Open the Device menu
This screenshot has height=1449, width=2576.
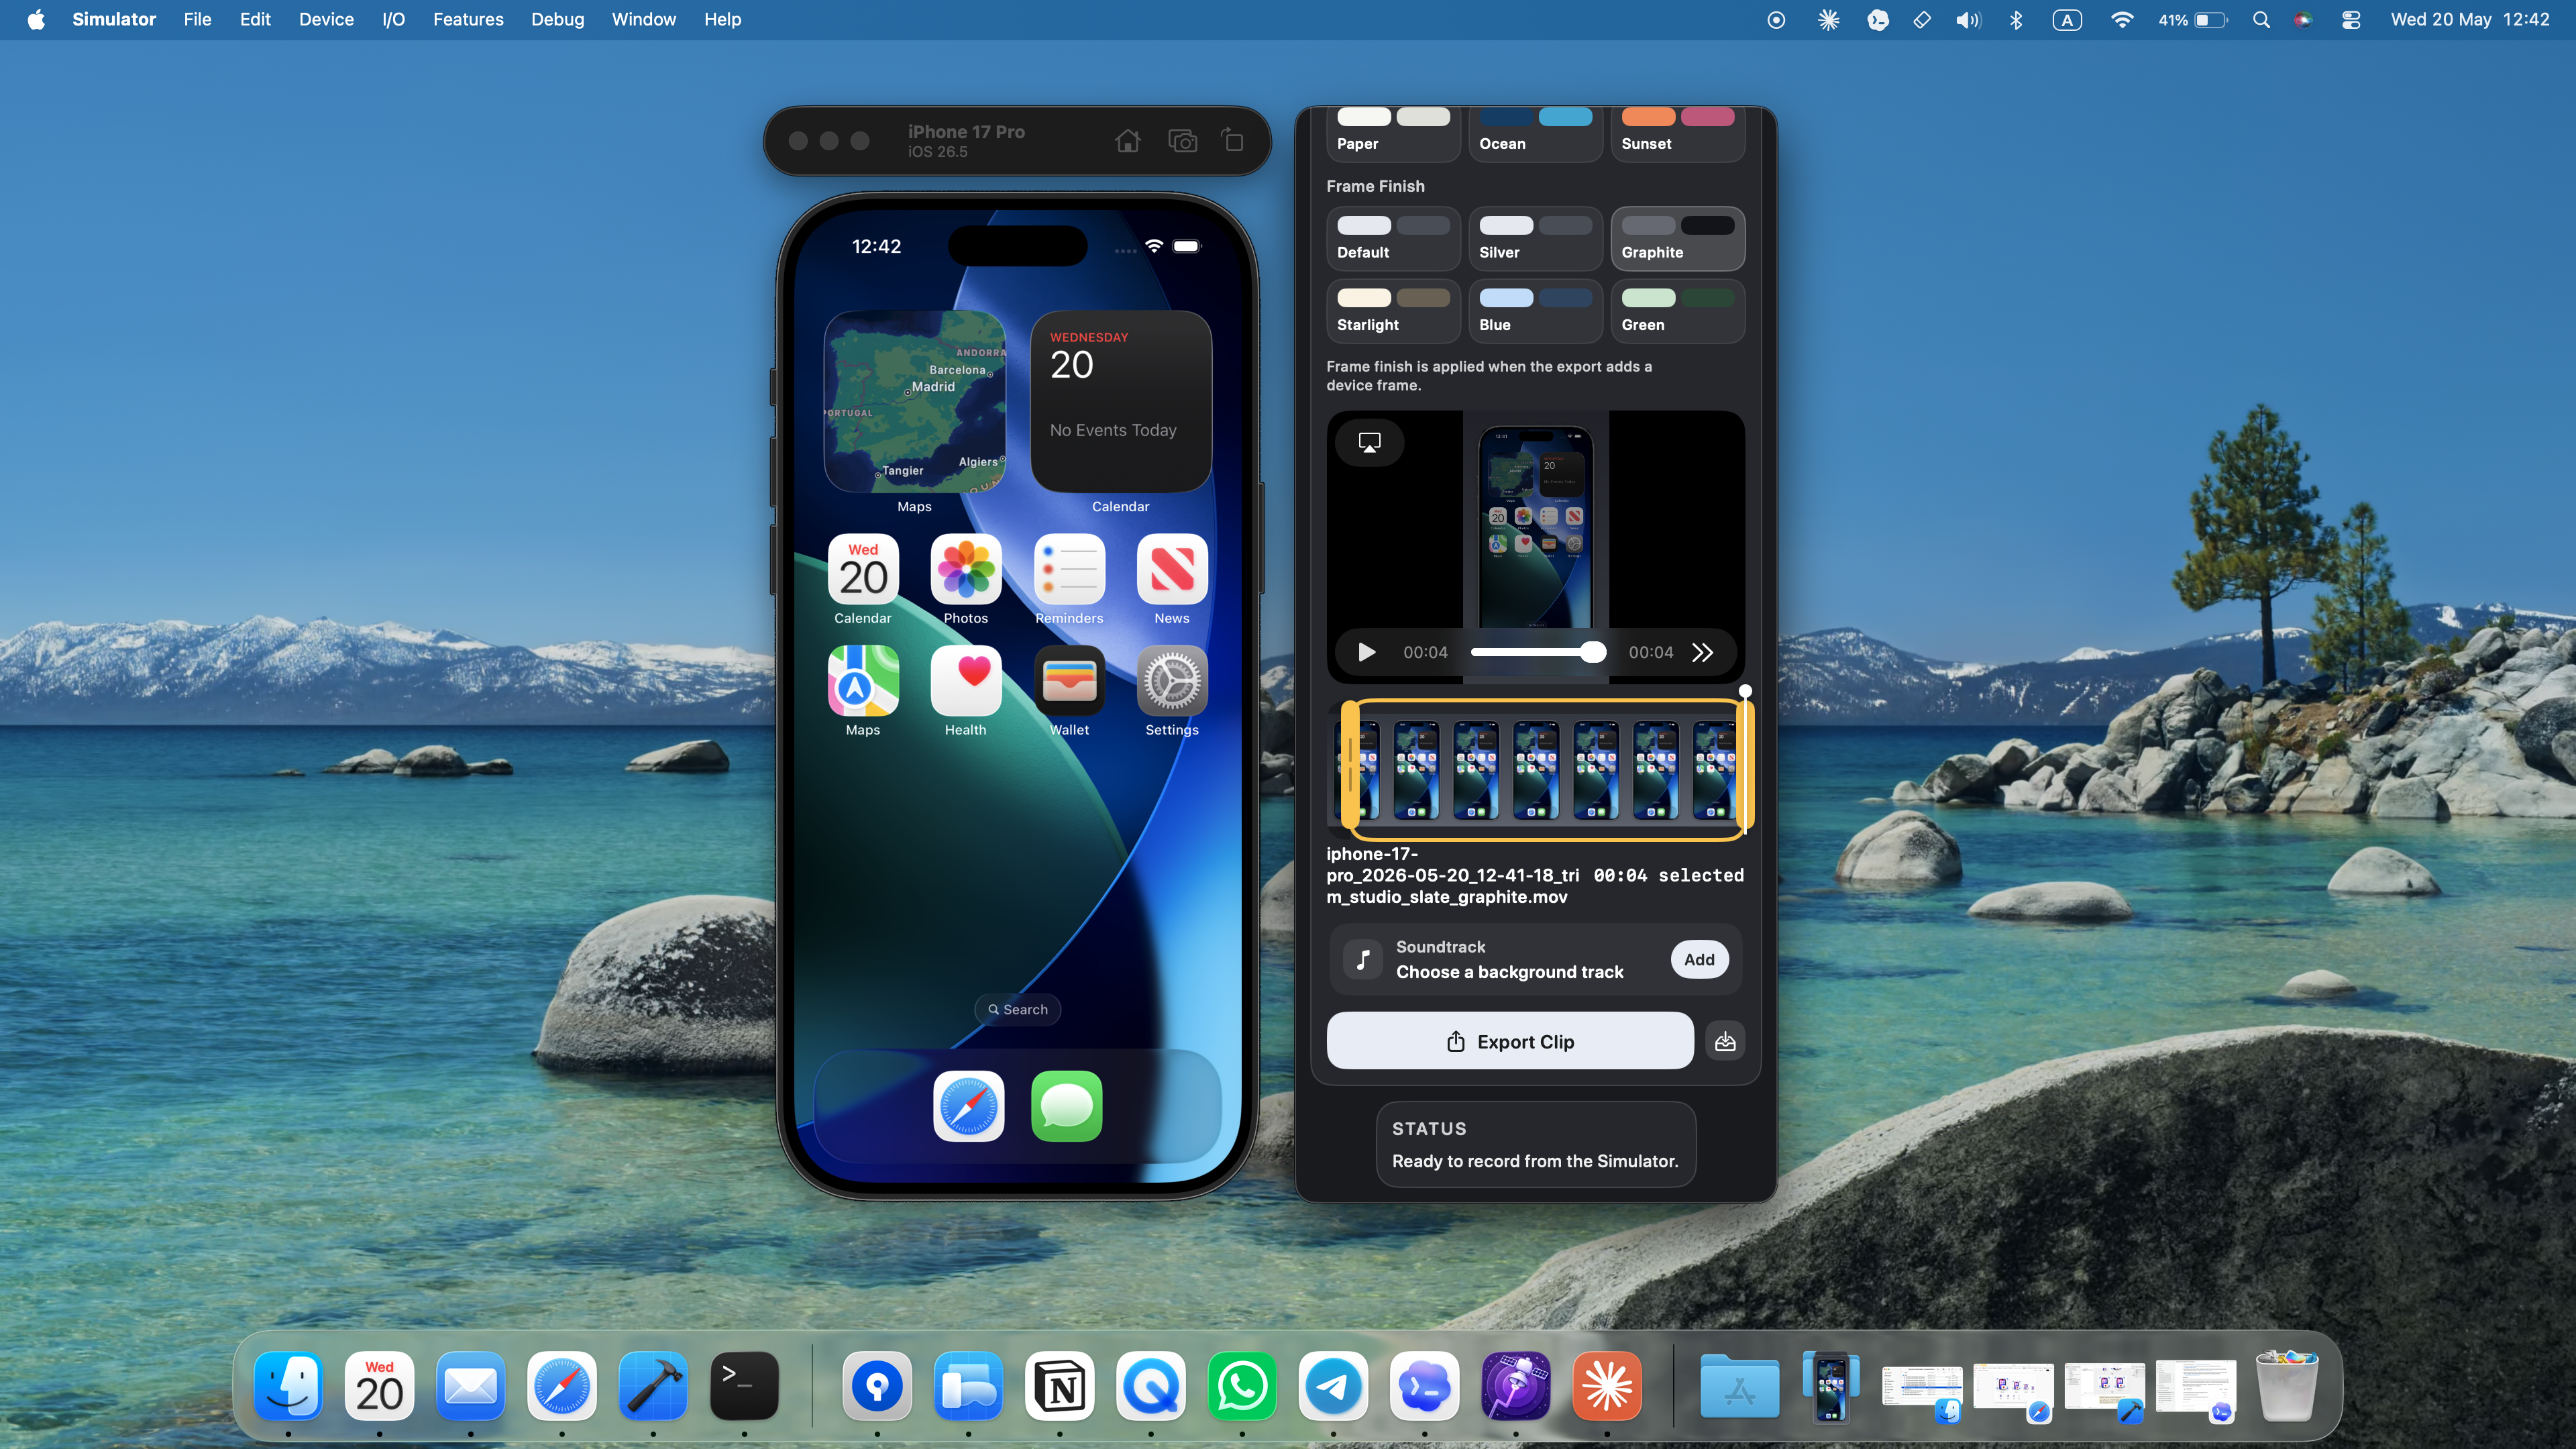pos(326,20)
